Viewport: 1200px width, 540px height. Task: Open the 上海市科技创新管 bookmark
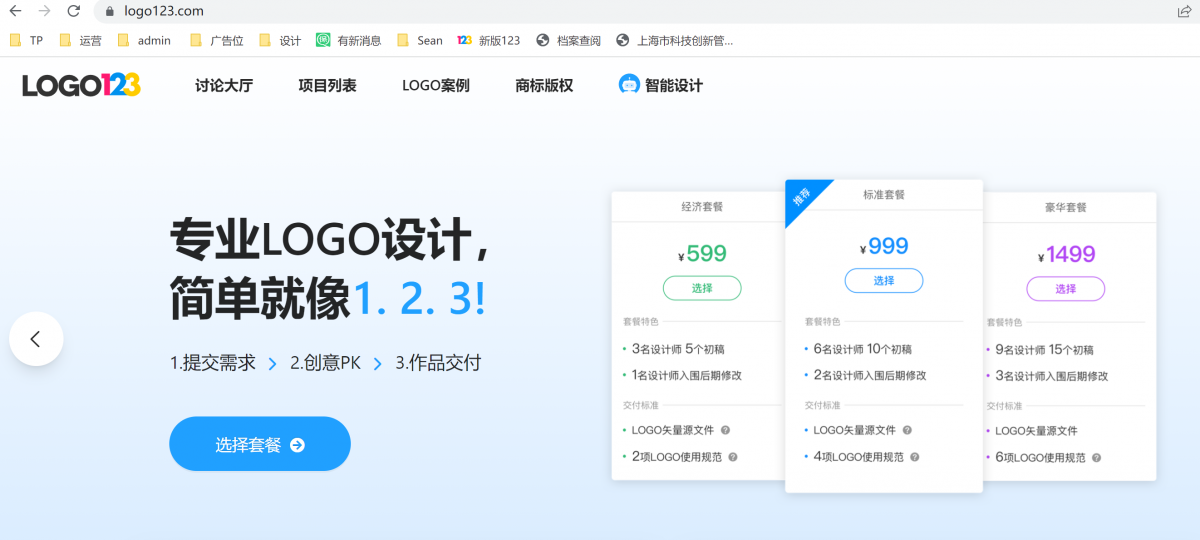pyautogui.click(x=675, y=40)
